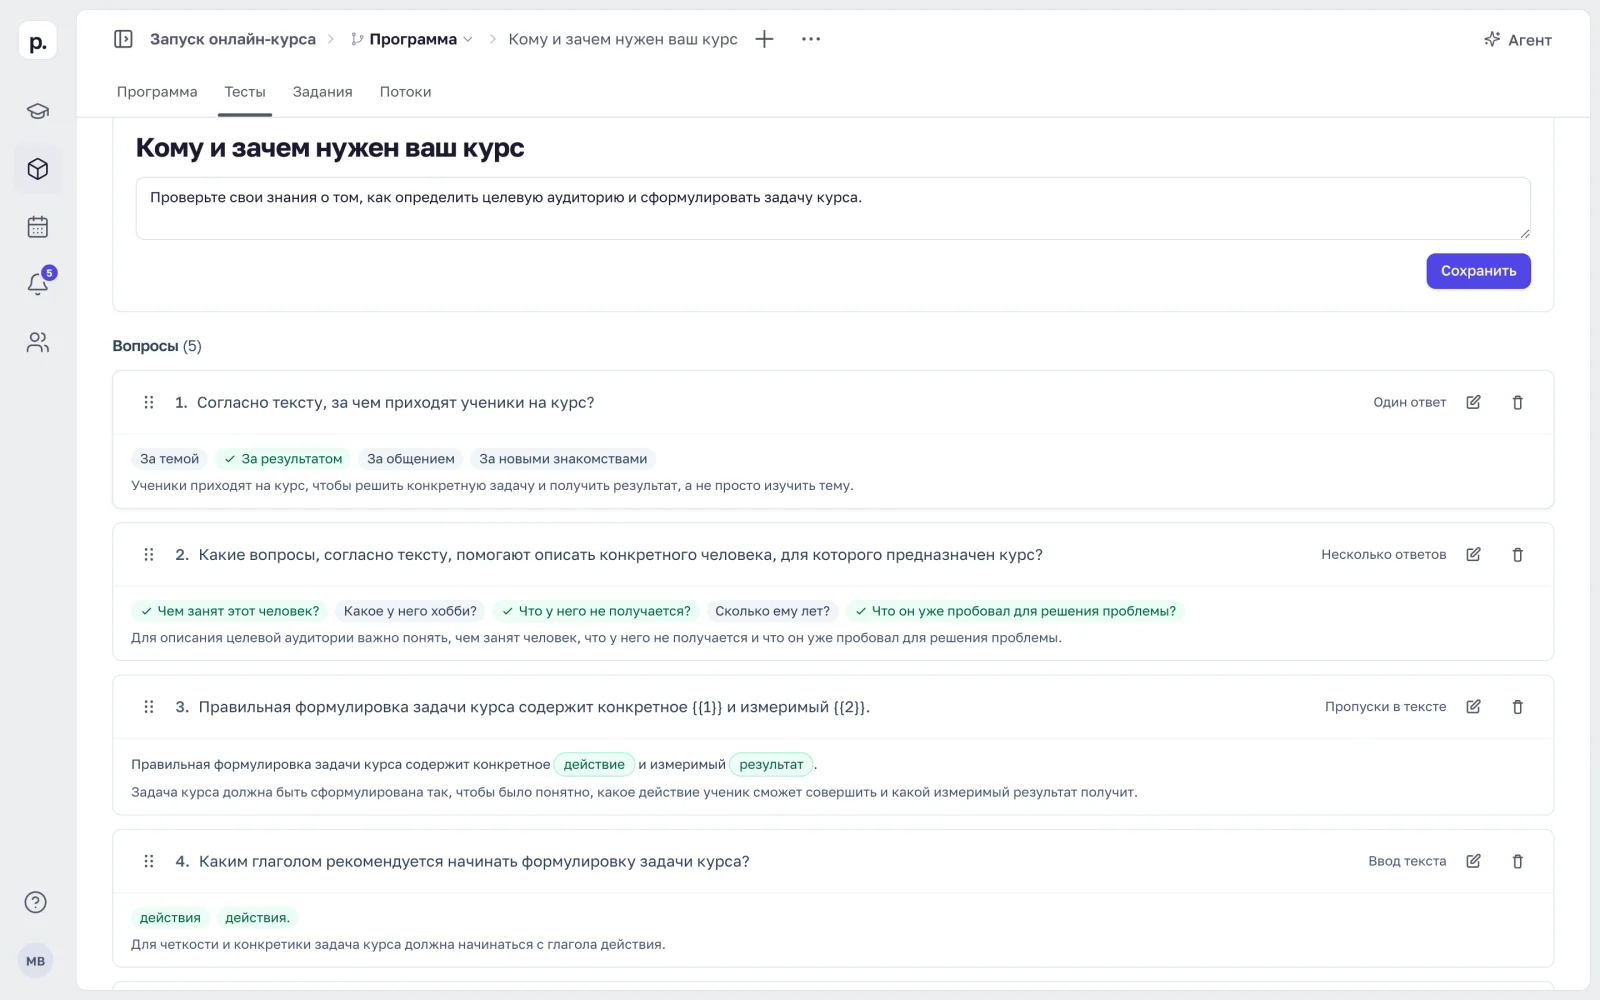The height and width of the screenshot is (1000, 1600).
Task: Click the resize grip of the description textarea
Action: point(1524,233)
